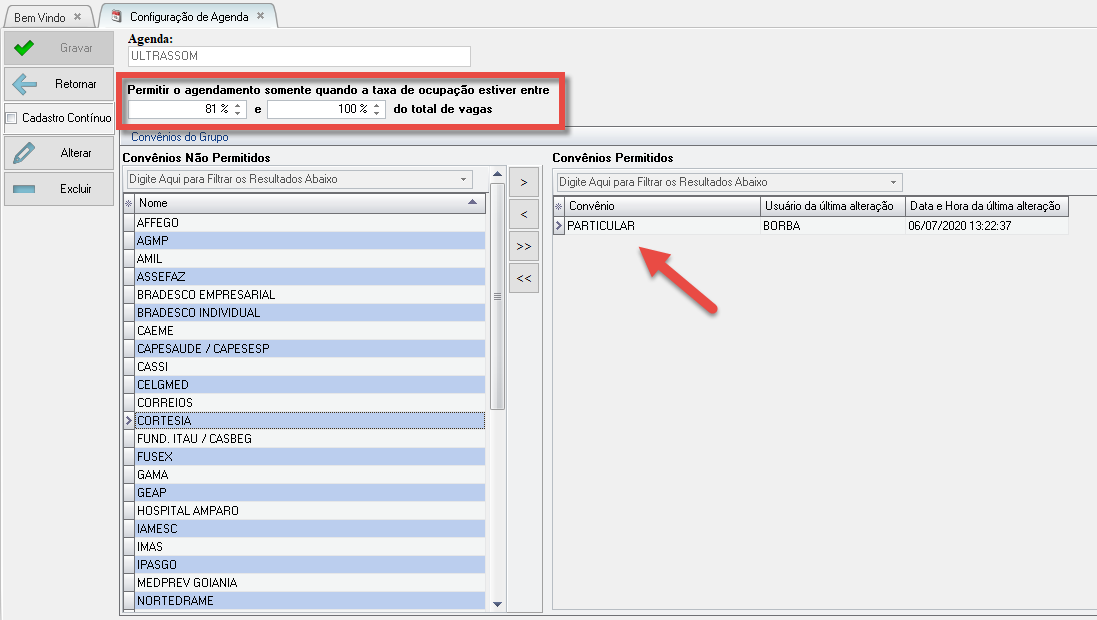Switch to the Bem Vindo tab
This screenshot has height=620, width=1097.
[x=40, y=18]
